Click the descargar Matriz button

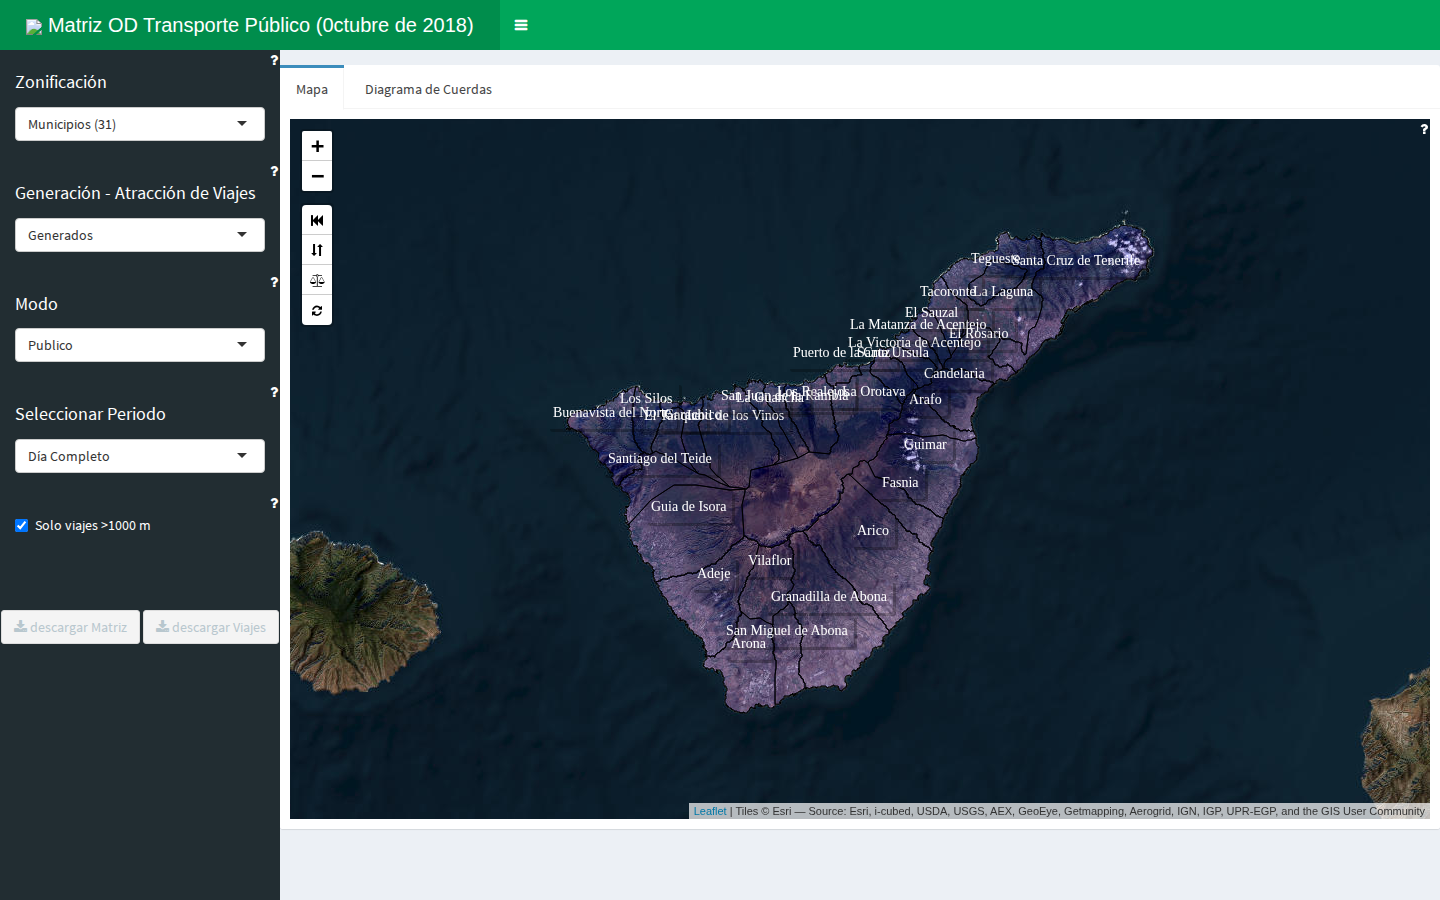coord(70,627)
